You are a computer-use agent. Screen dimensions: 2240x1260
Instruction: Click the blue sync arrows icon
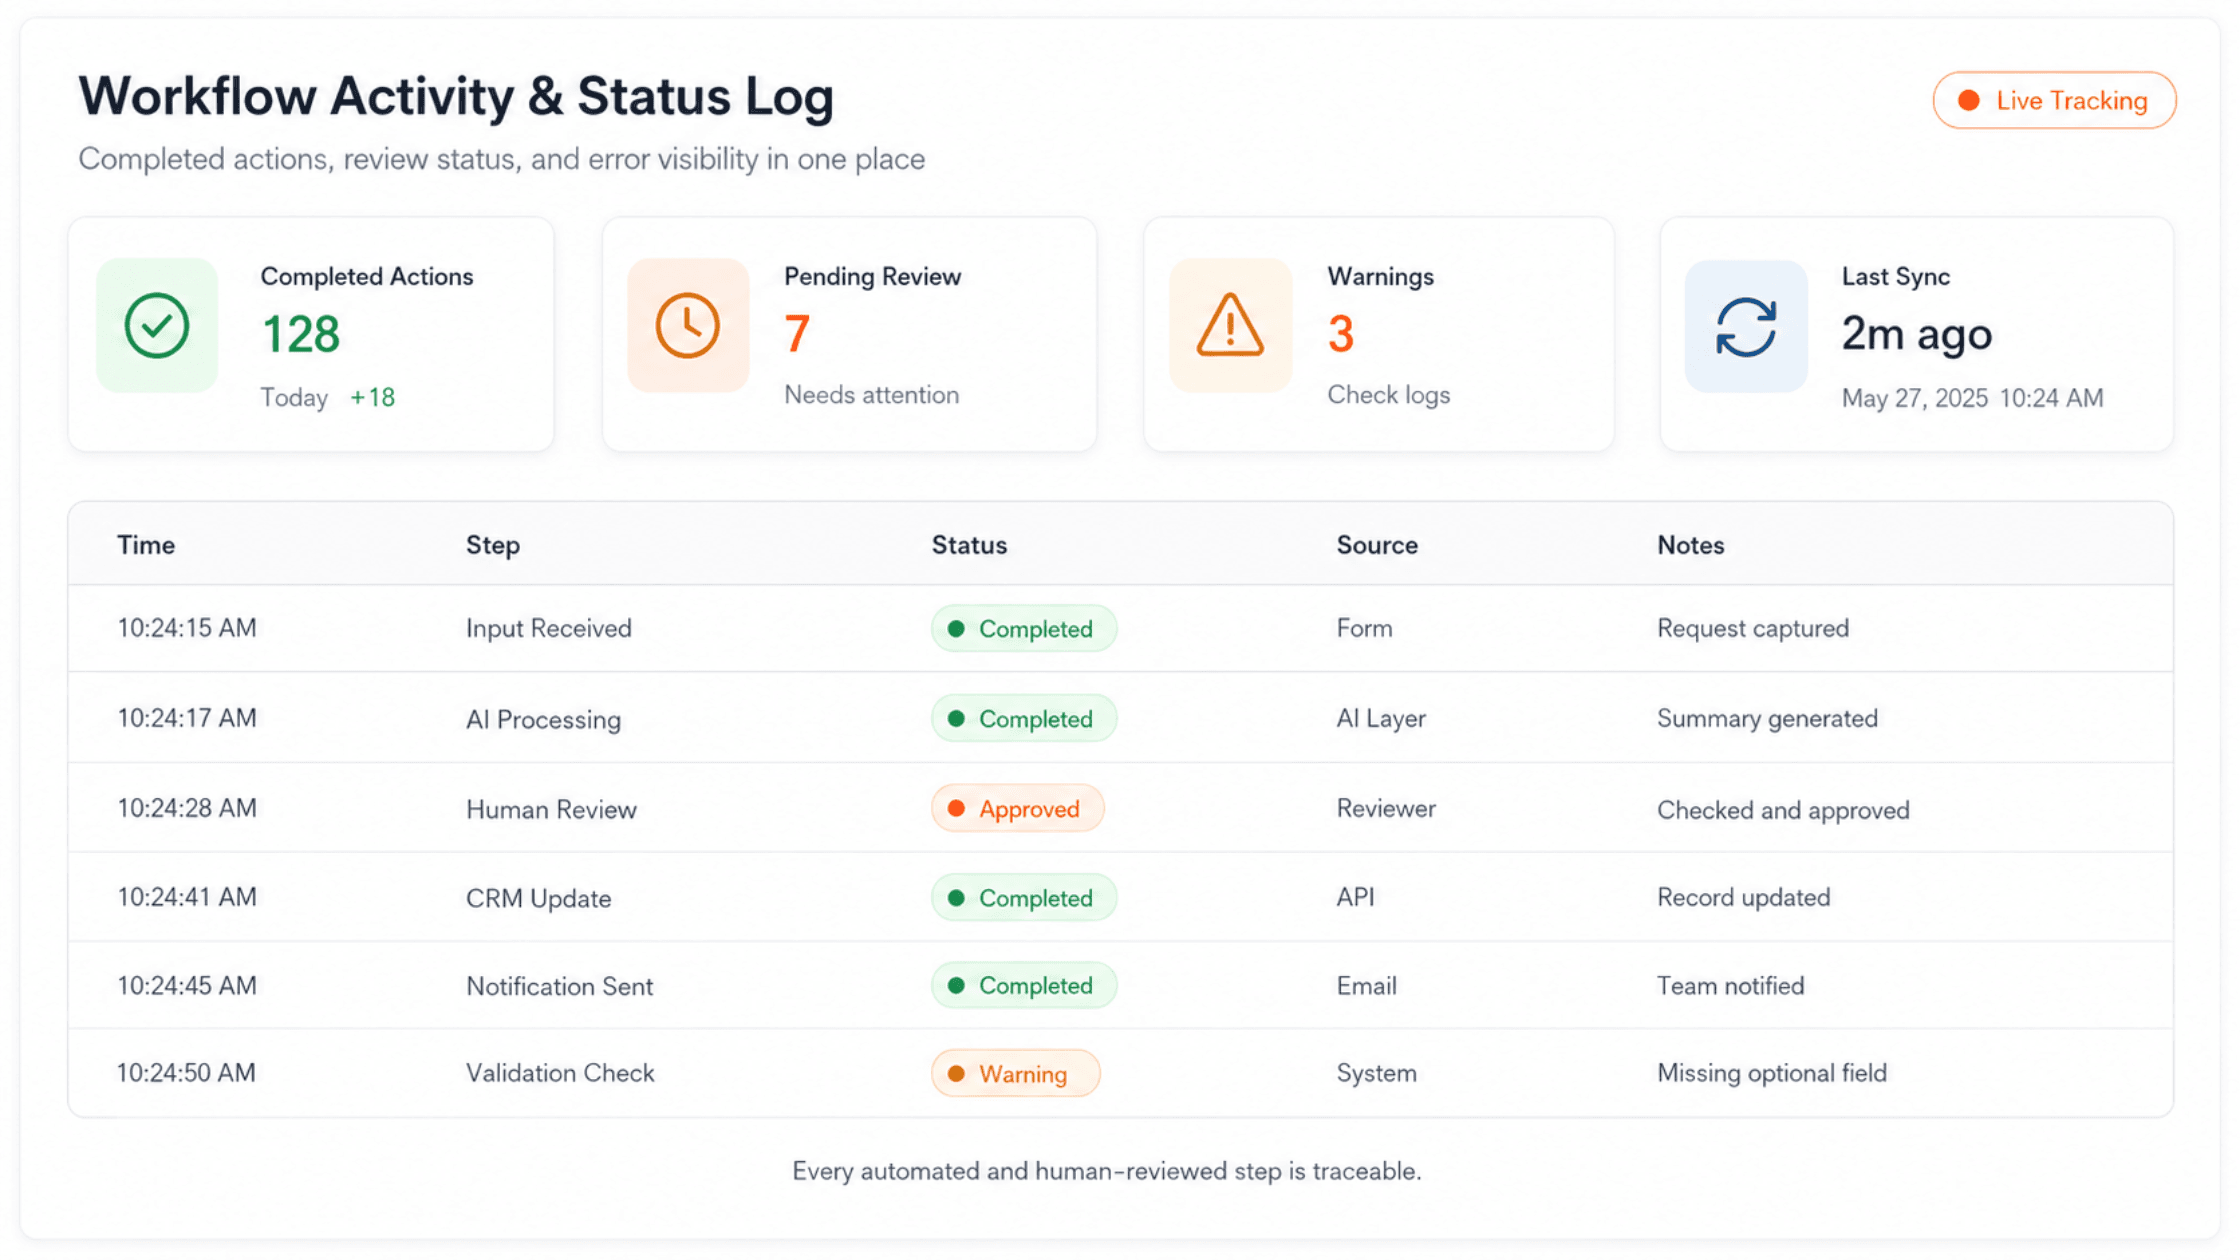click(1746, 327)
